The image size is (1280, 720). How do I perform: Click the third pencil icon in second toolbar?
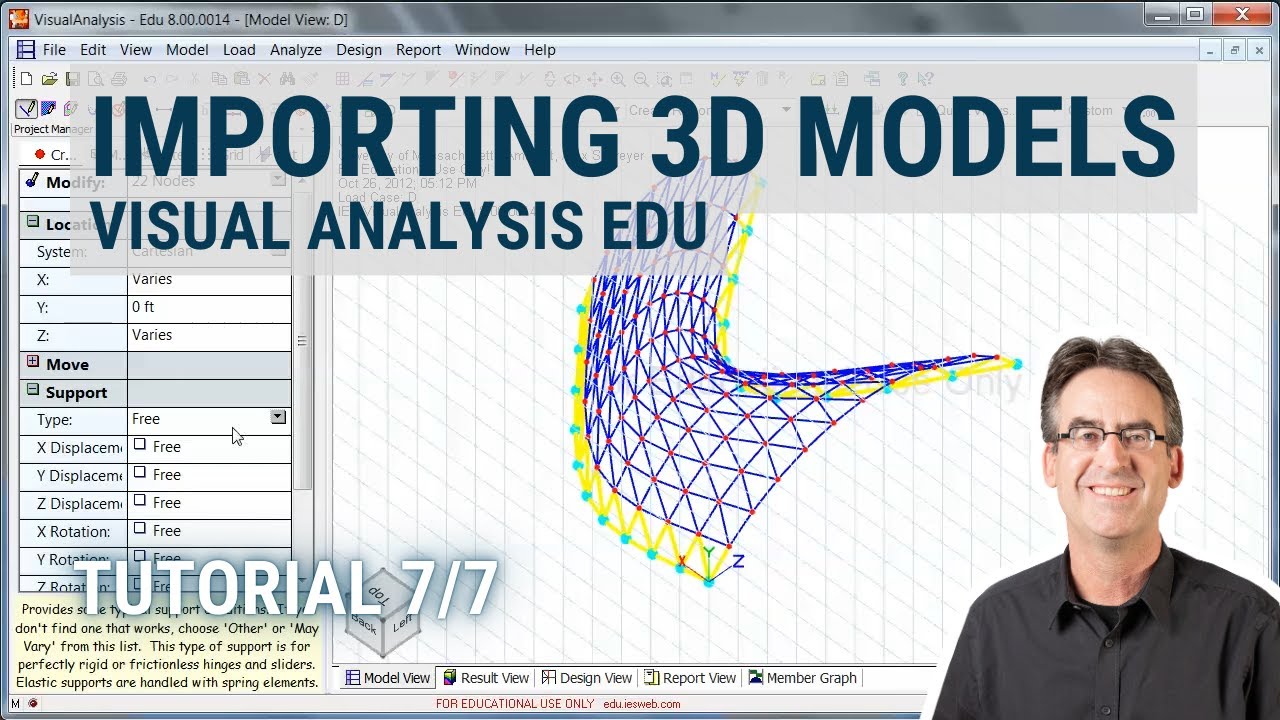(70, 108)
